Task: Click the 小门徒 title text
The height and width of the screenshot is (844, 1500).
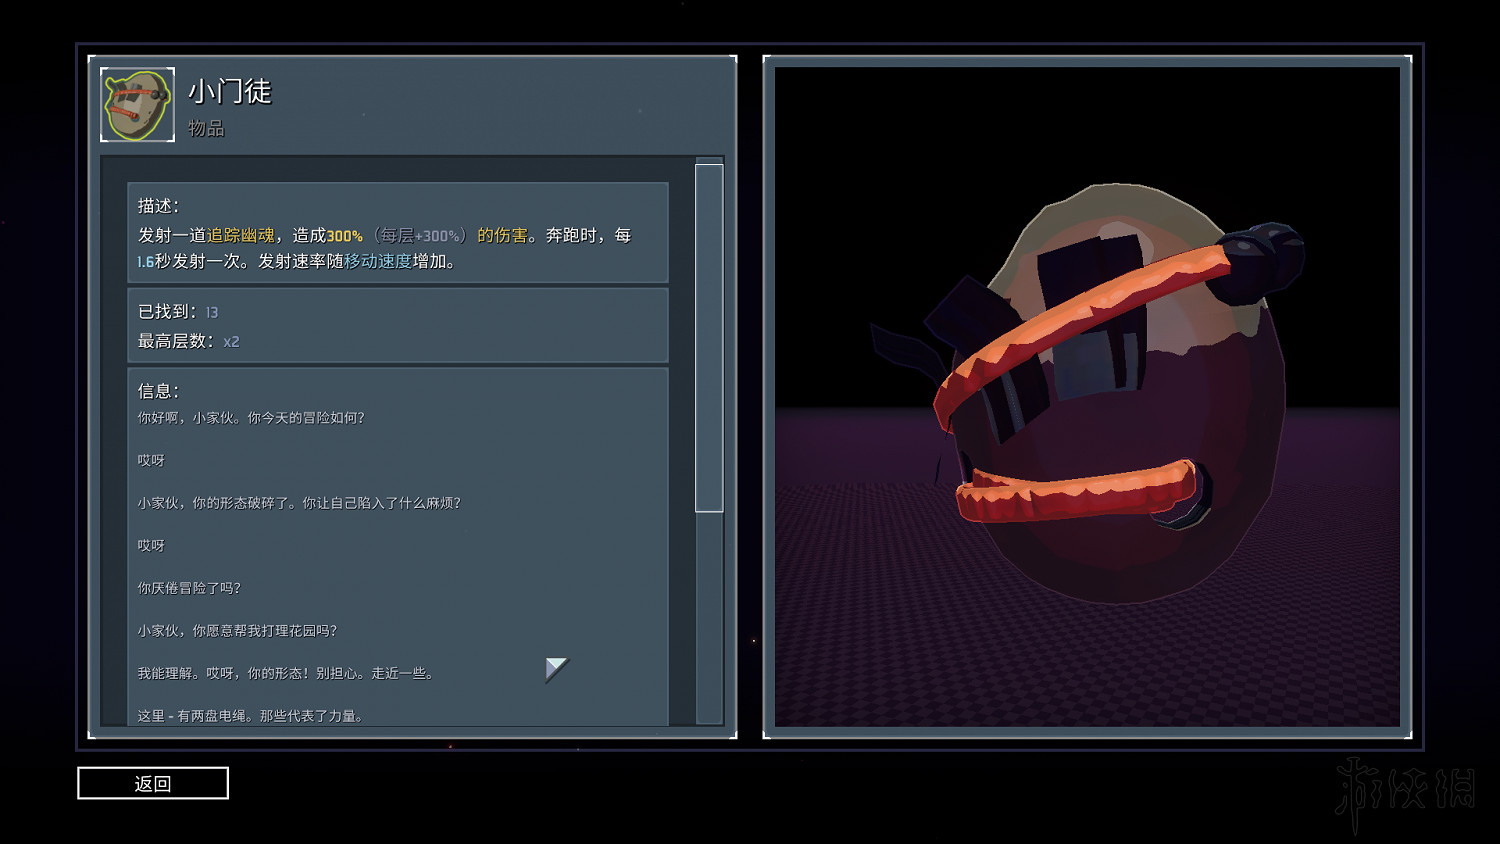Action: [x=230, y=92]
